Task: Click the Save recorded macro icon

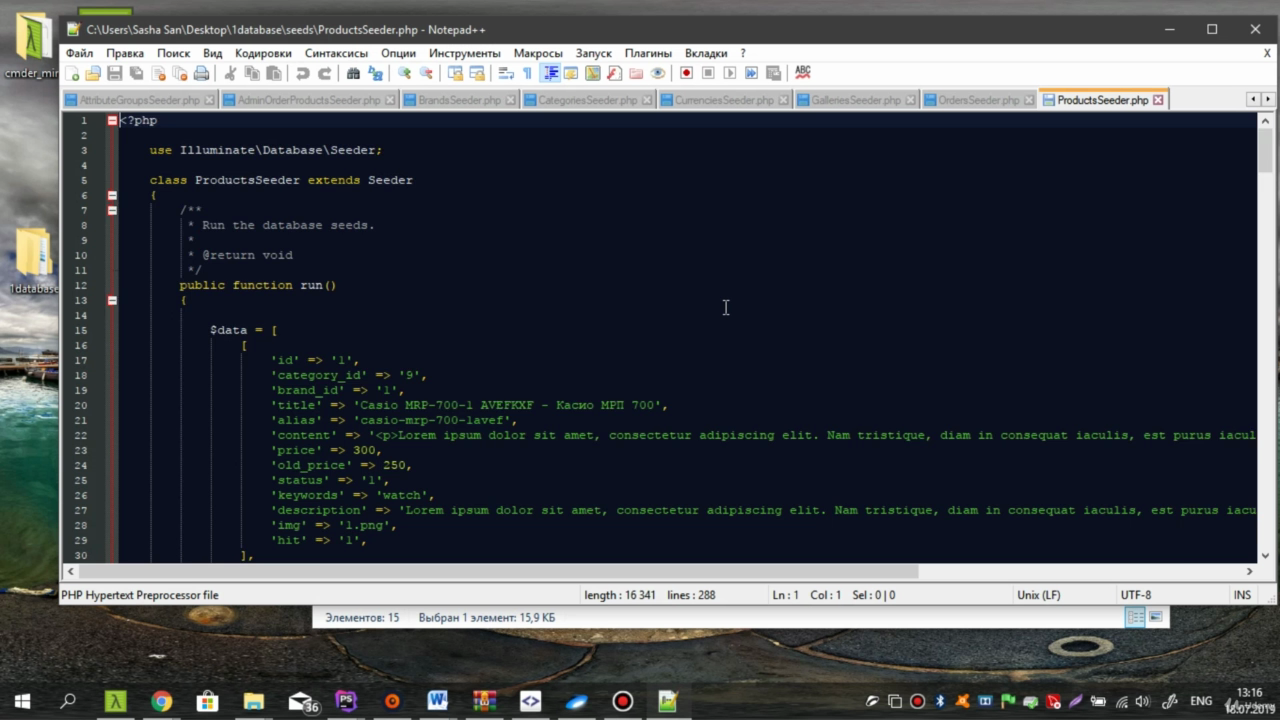Action: (x=773, y=73)
